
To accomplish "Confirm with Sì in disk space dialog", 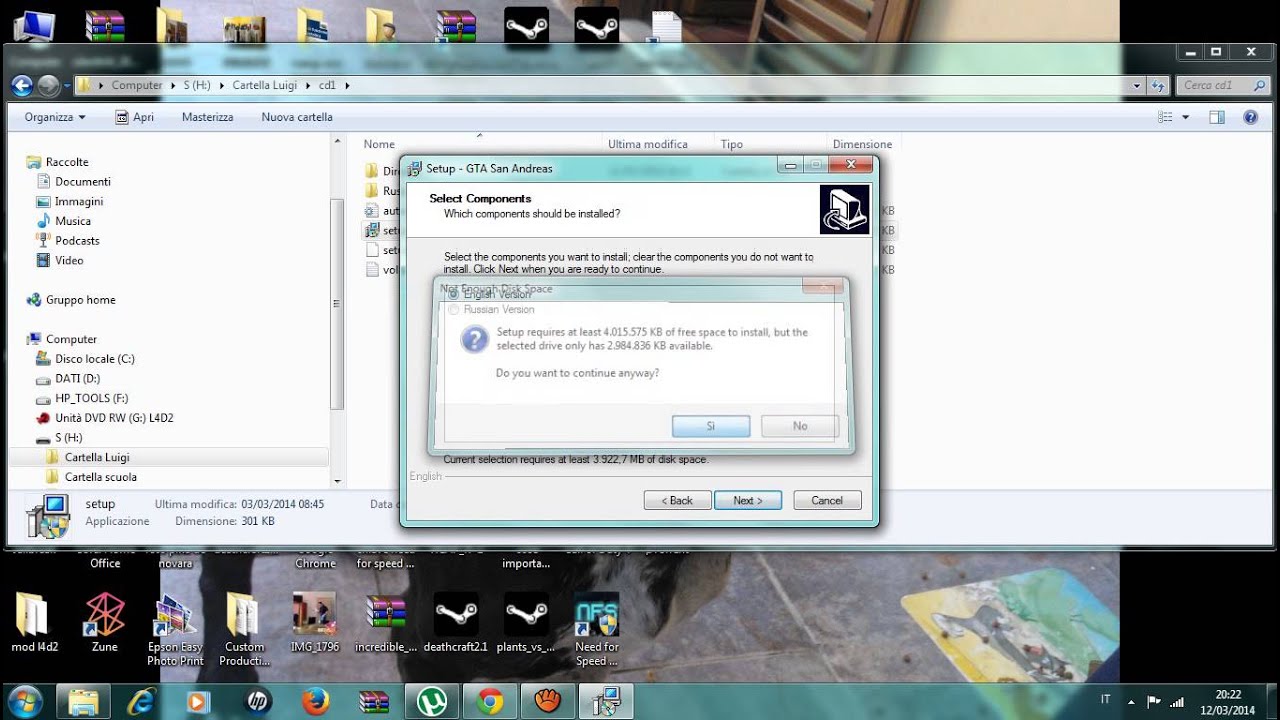I will tap(711, 426).
